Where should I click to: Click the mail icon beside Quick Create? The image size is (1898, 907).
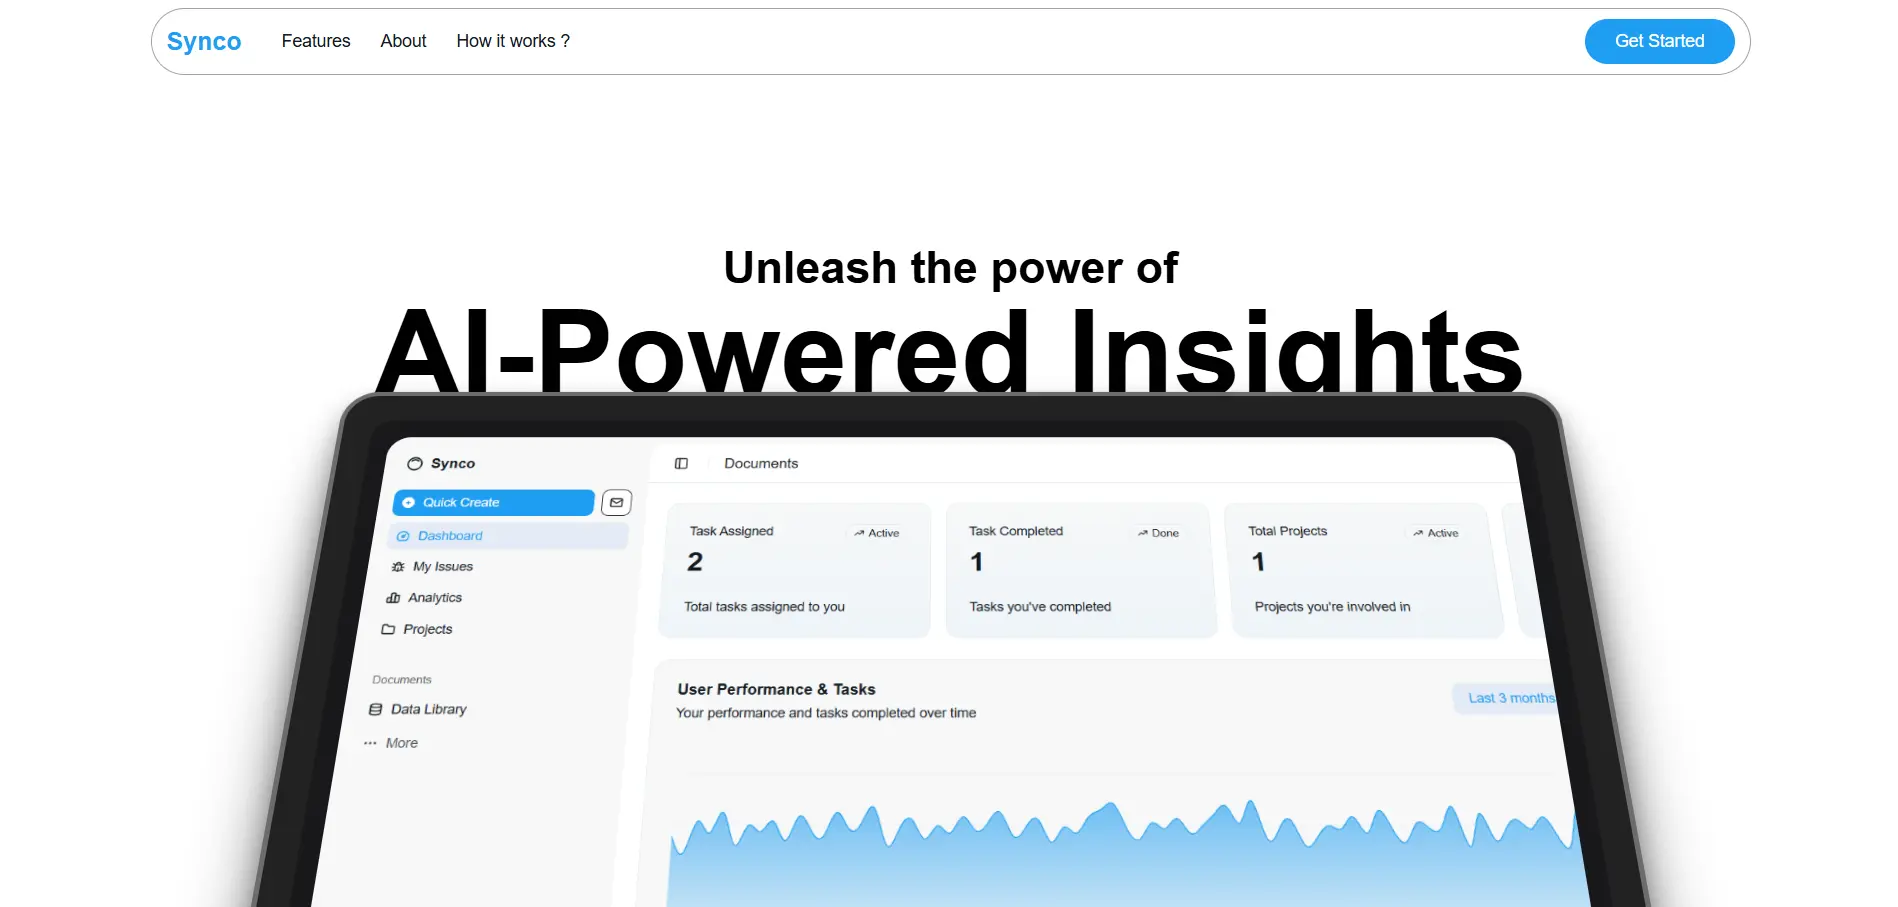click(616, 502)
